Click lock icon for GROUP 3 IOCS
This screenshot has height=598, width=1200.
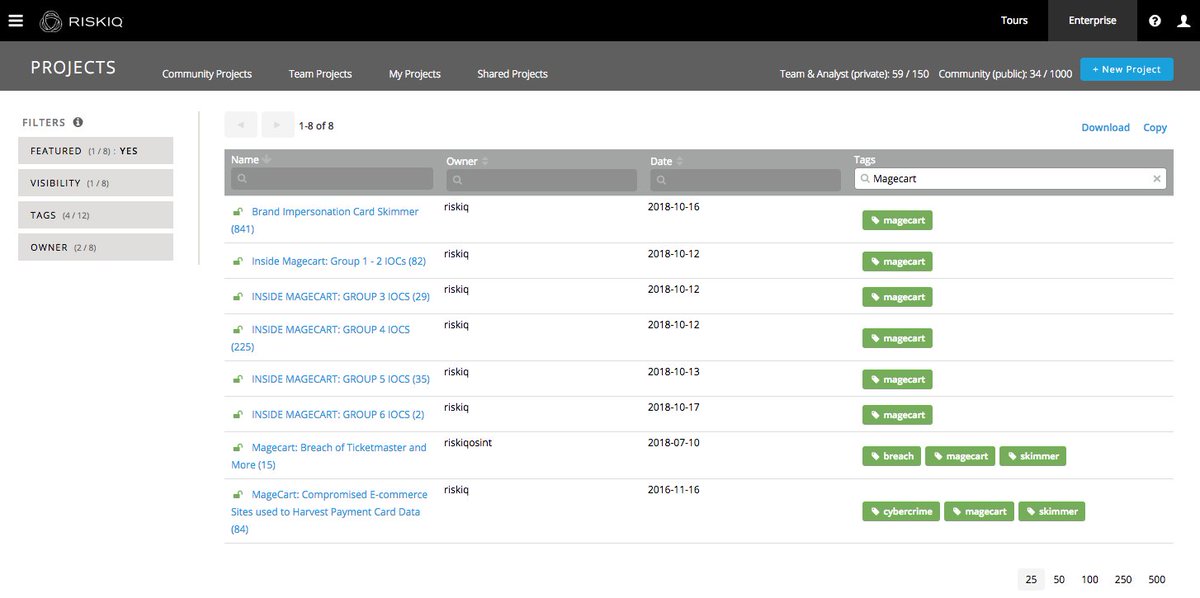coord(238,297)
